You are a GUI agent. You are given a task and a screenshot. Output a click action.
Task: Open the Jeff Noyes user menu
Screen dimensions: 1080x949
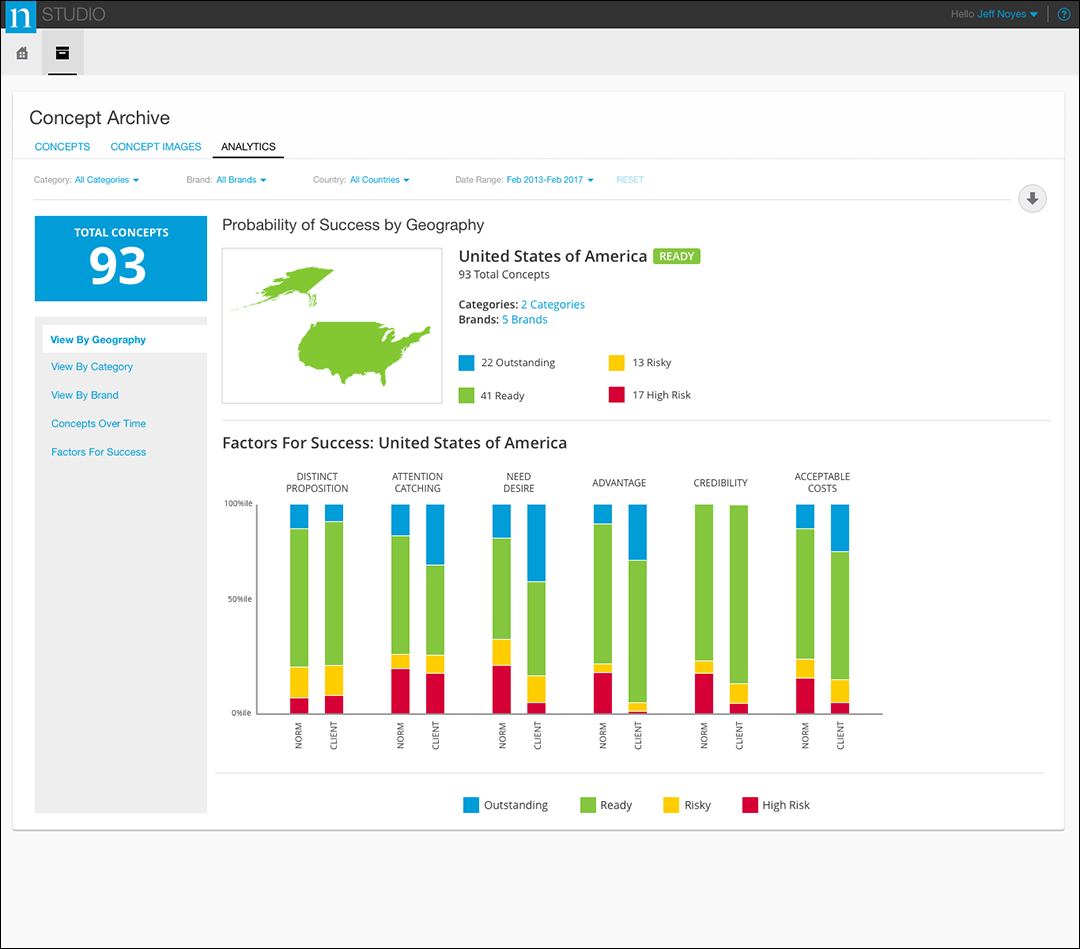point(1007,14)
